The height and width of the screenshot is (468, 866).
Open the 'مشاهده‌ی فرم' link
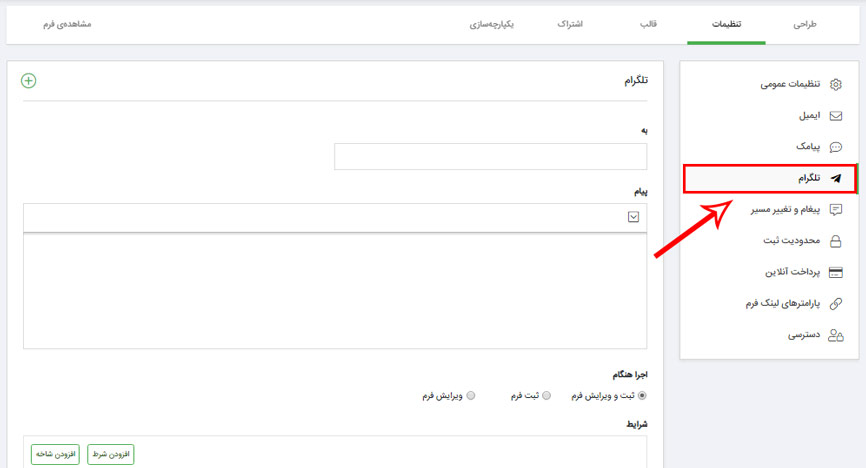pyautogui.click(x=67, y=23)
